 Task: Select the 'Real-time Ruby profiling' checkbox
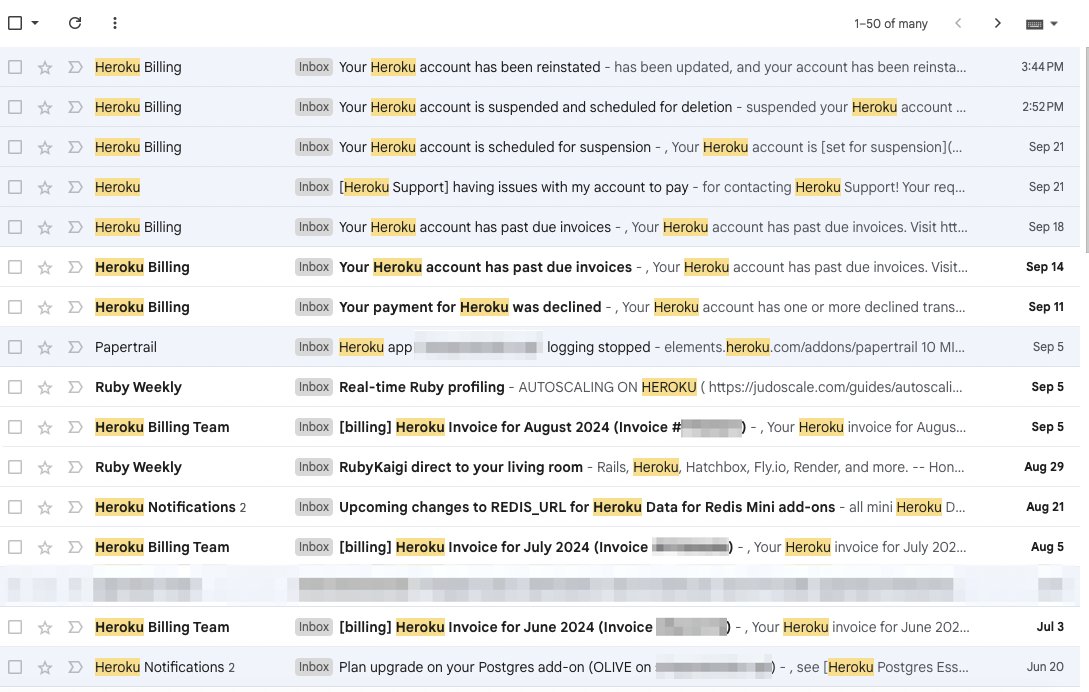coord(15,387)
